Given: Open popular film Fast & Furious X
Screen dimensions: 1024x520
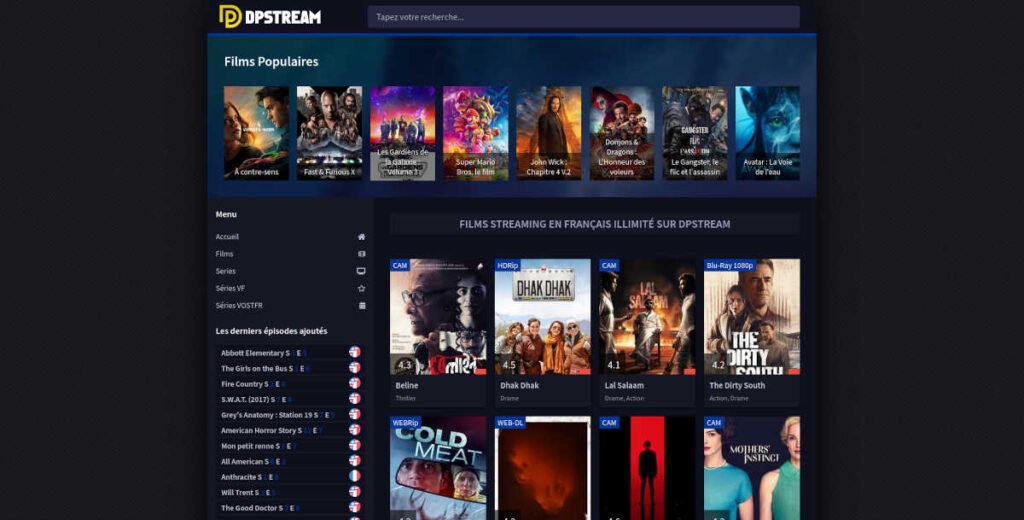Looking at the screenshot, I should (329, 133).
